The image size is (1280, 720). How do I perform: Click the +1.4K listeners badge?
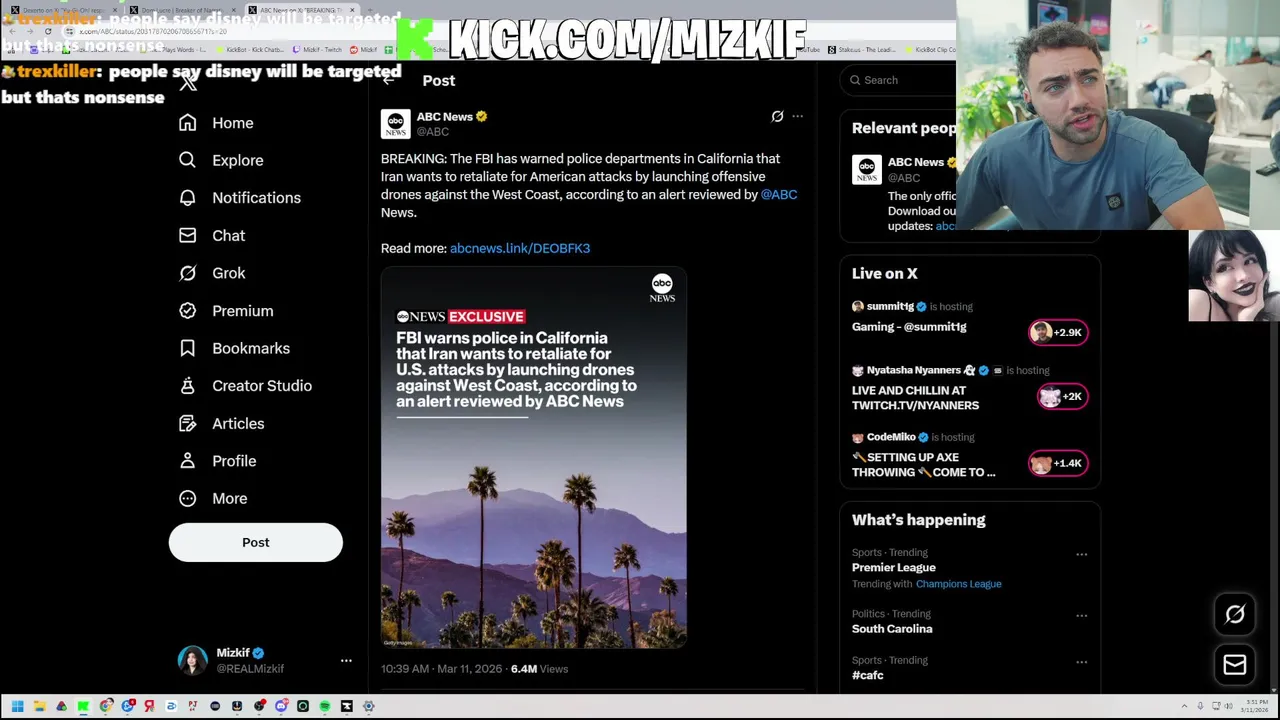[x=1058, y=463]
